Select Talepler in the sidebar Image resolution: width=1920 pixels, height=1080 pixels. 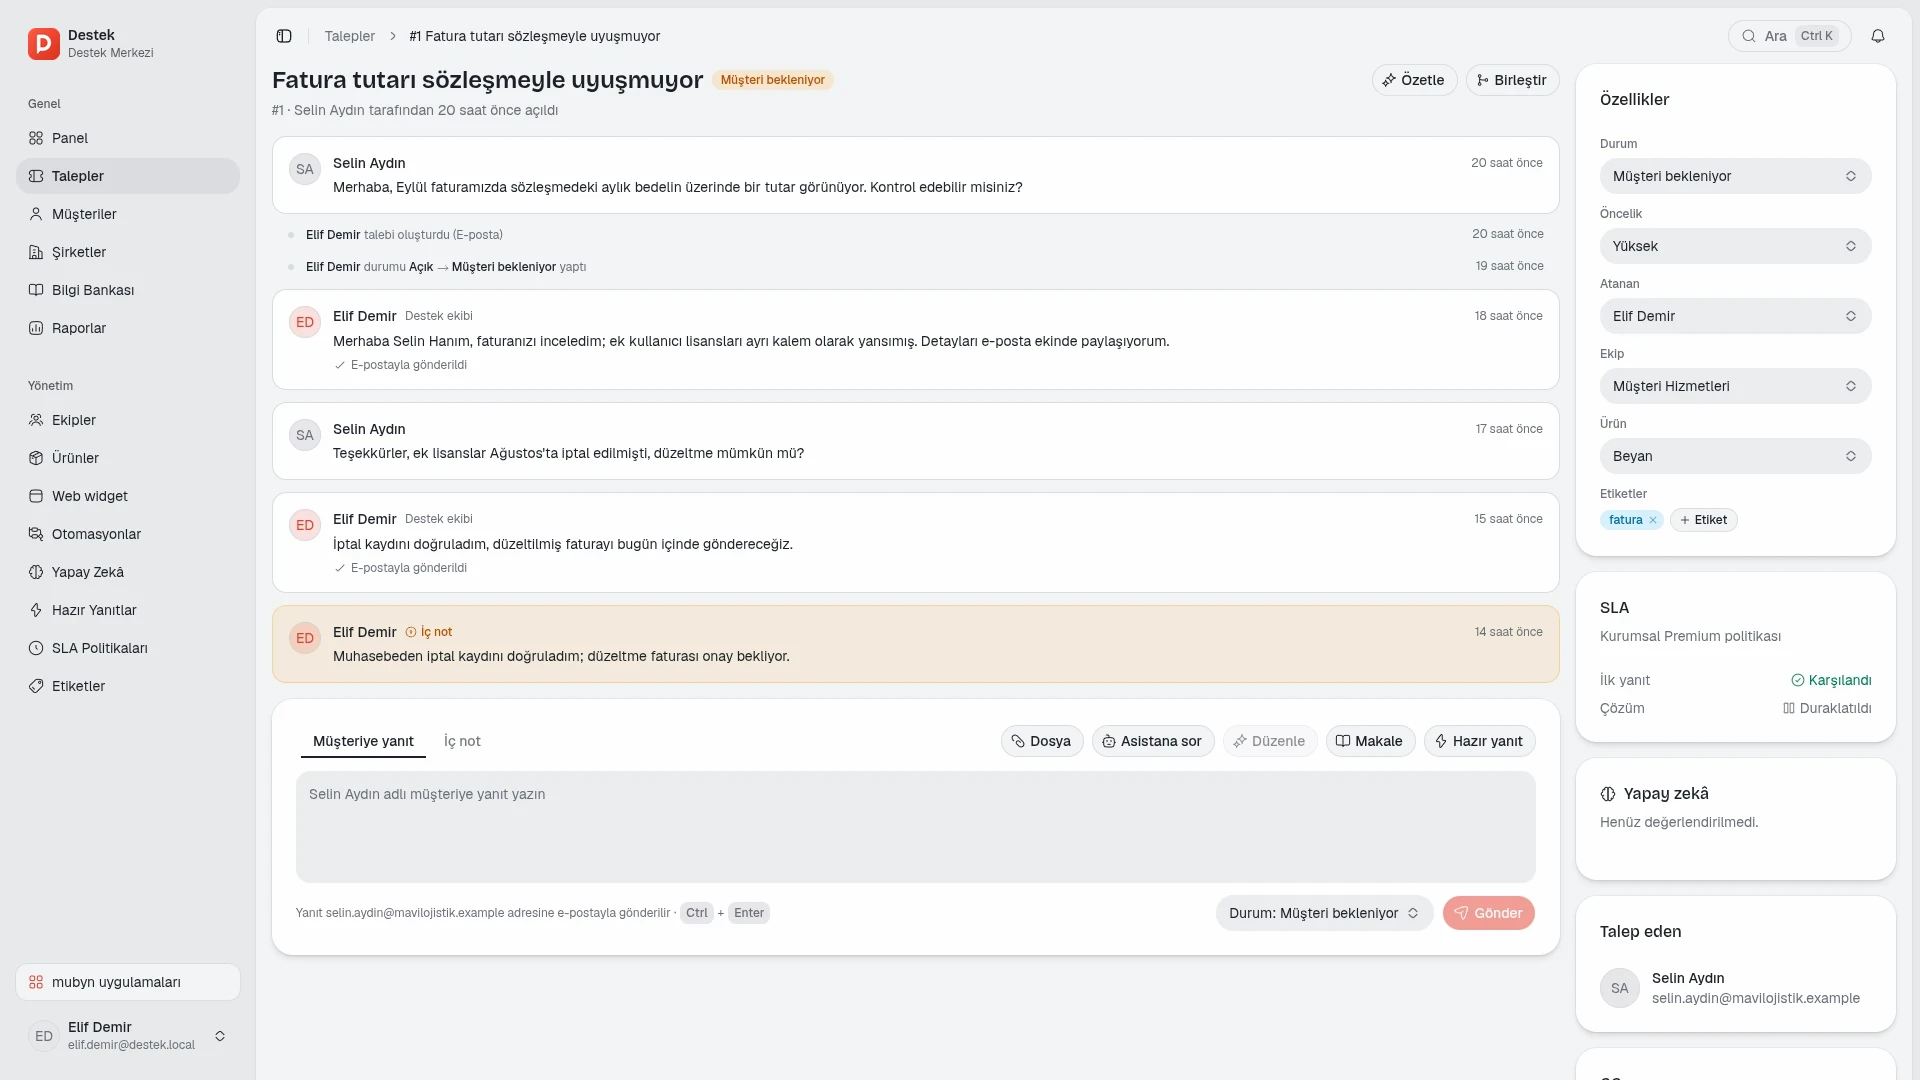[128, 176]
